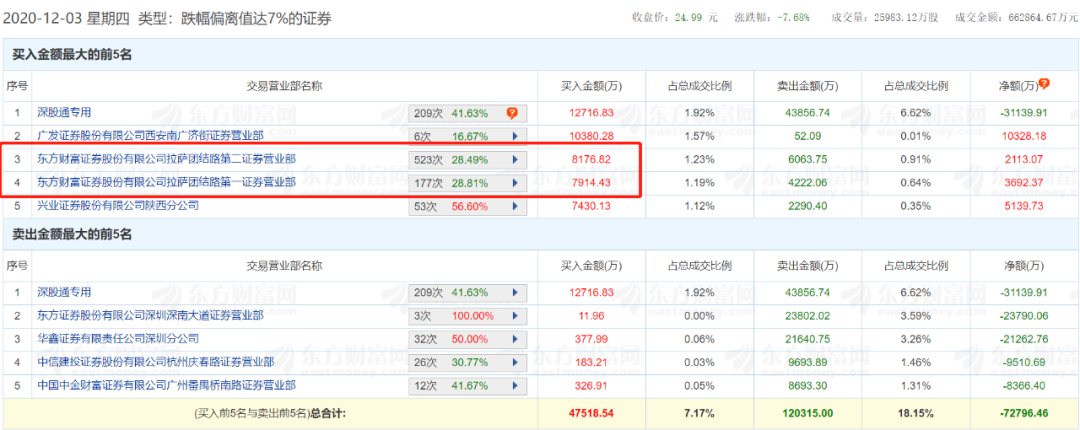Click the total buy amount 47518.54

tap(592, 413)
